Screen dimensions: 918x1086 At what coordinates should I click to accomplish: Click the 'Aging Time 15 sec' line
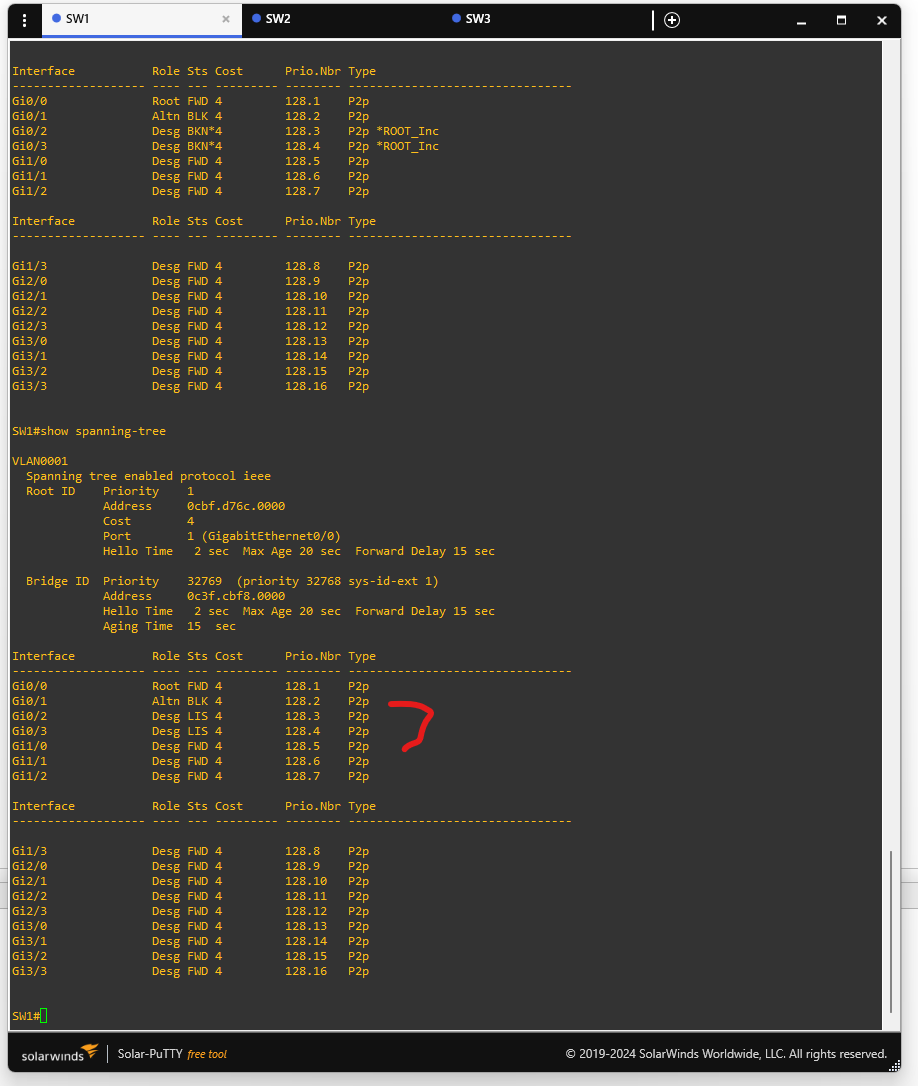click(169, 626)
